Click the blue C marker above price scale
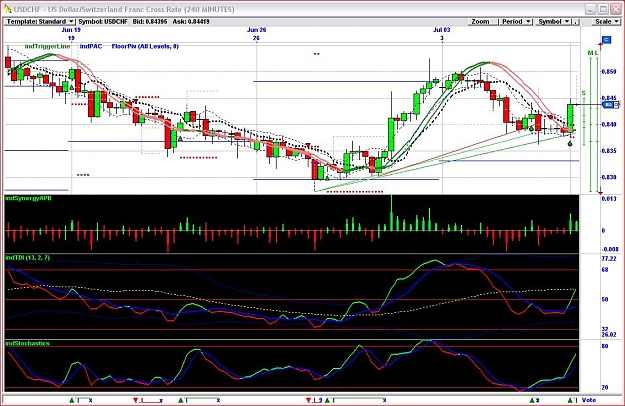625x406 pixels. (x=606, y=39)
